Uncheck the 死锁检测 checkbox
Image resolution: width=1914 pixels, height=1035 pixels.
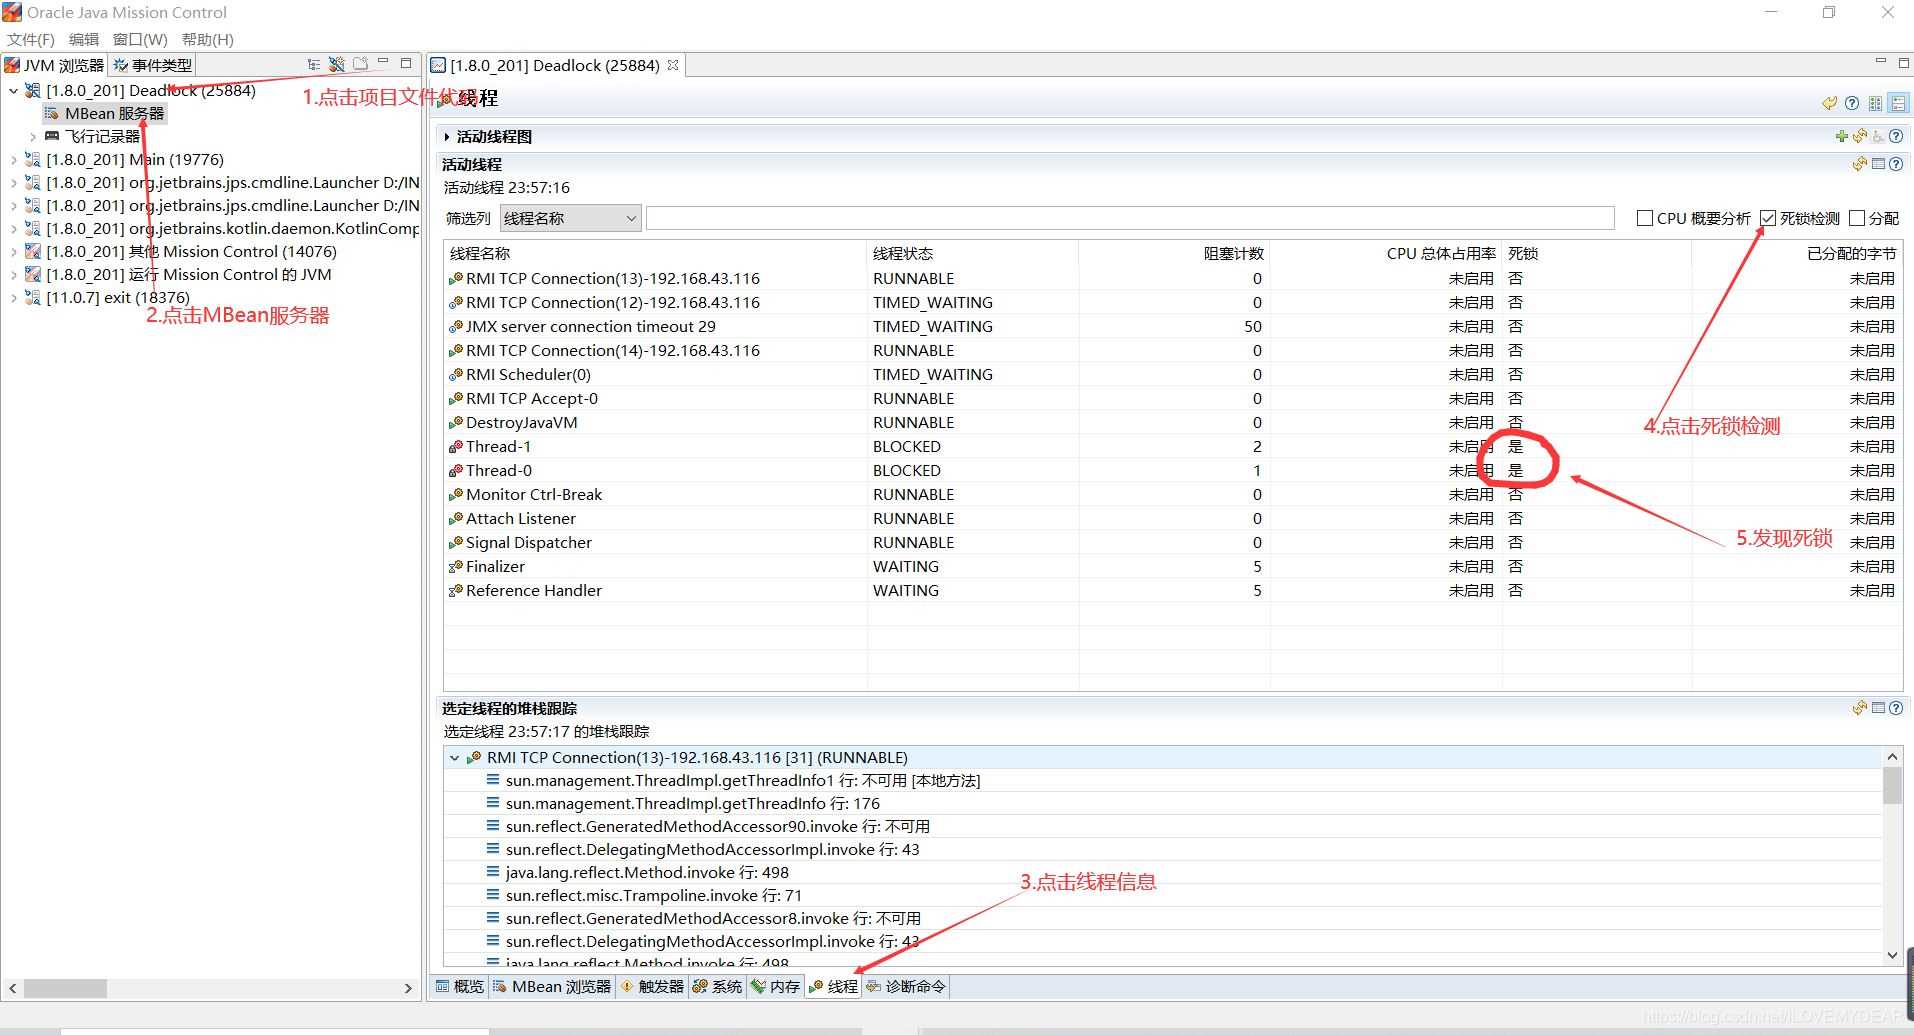pyautogui.click(x=1768, y=218)
